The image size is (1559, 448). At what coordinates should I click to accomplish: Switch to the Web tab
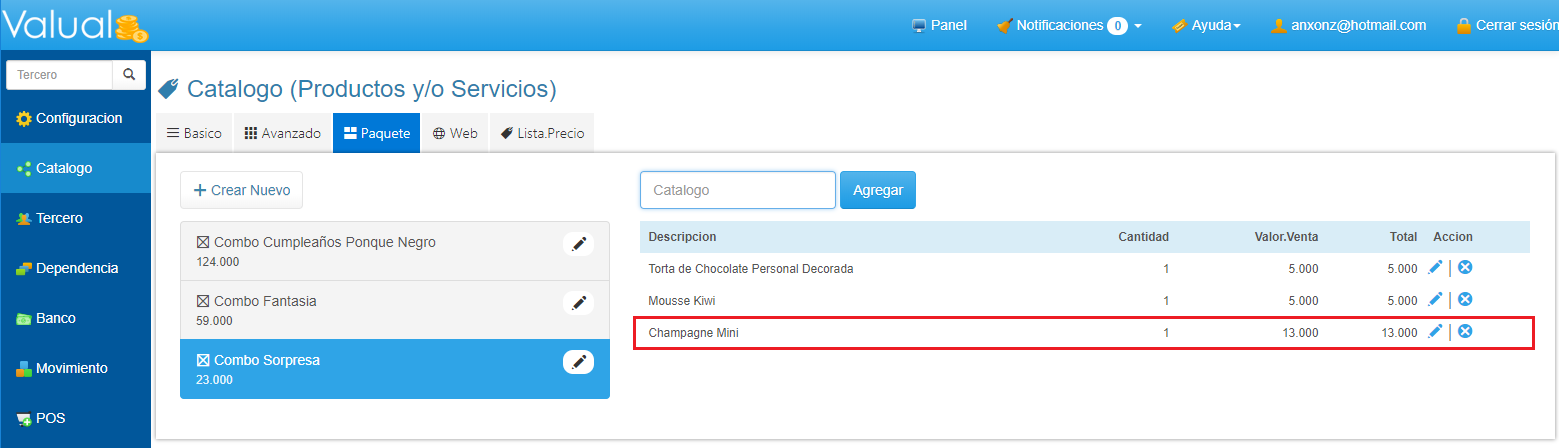(455, 133)
